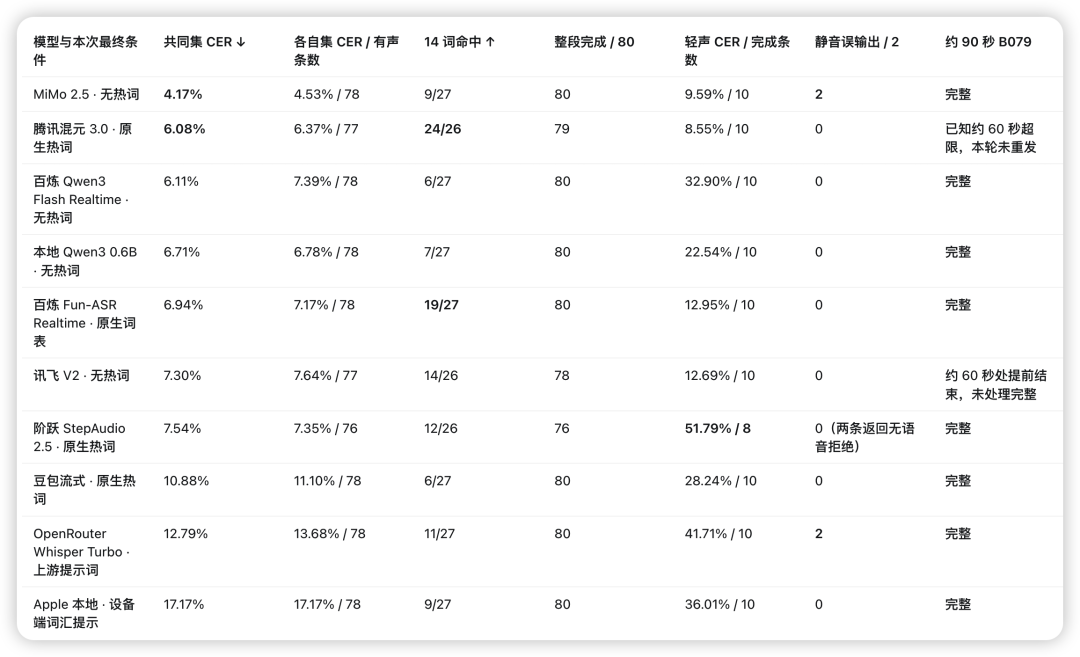Select the 本地 Qwen3 0.6B row label
The height and width of the screenshot is (657, 1080).
pos(85,261)
